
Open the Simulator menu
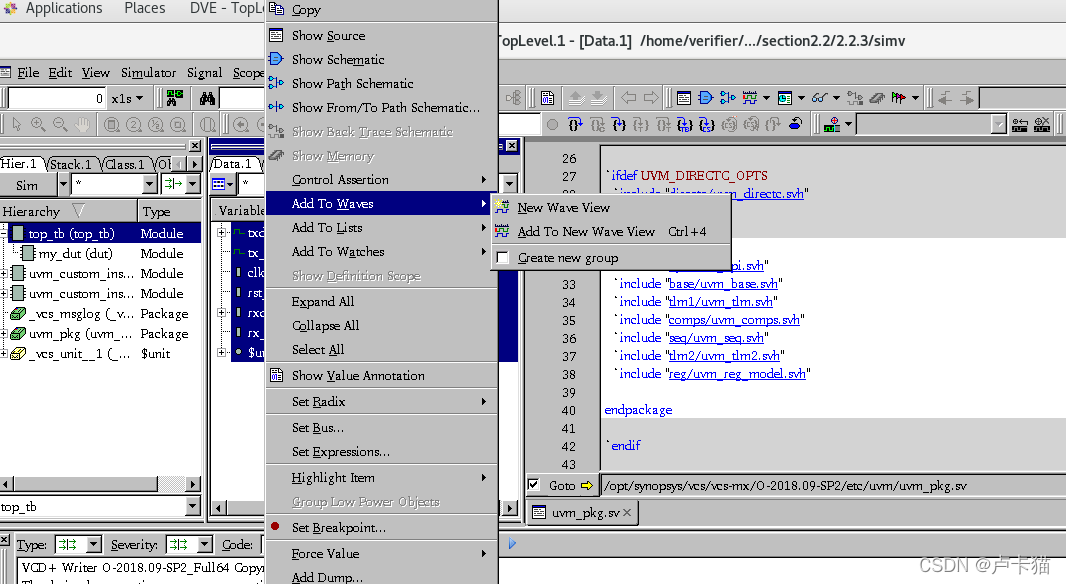point(148,73)
